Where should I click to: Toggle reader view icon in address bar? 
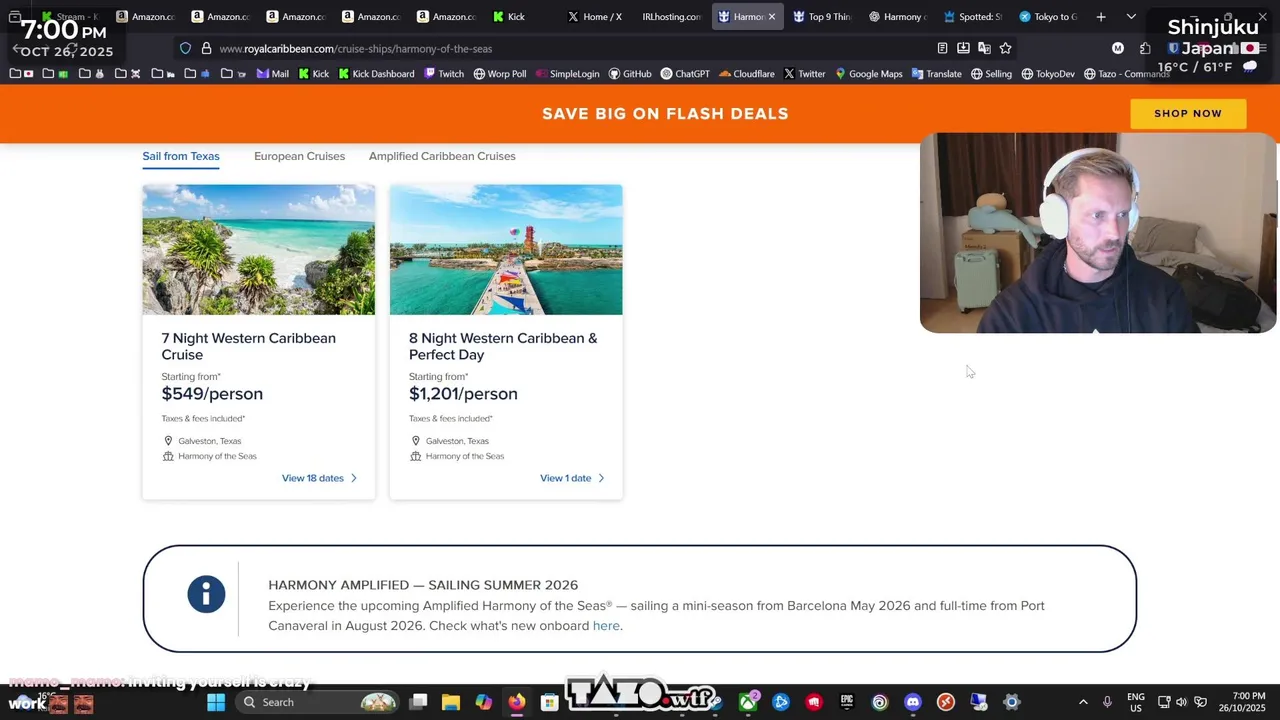tap(942, 48)
